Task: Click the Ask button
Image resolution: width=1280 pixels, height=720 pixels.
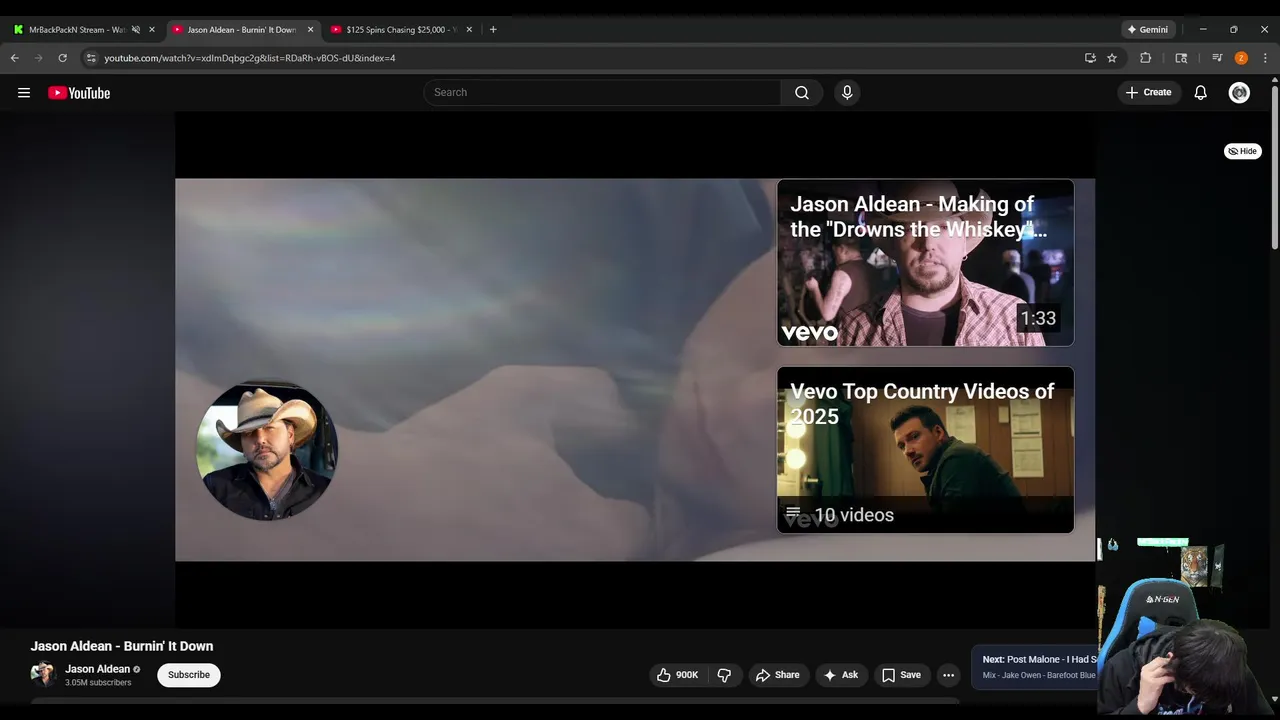Action: tap(841, 675)
